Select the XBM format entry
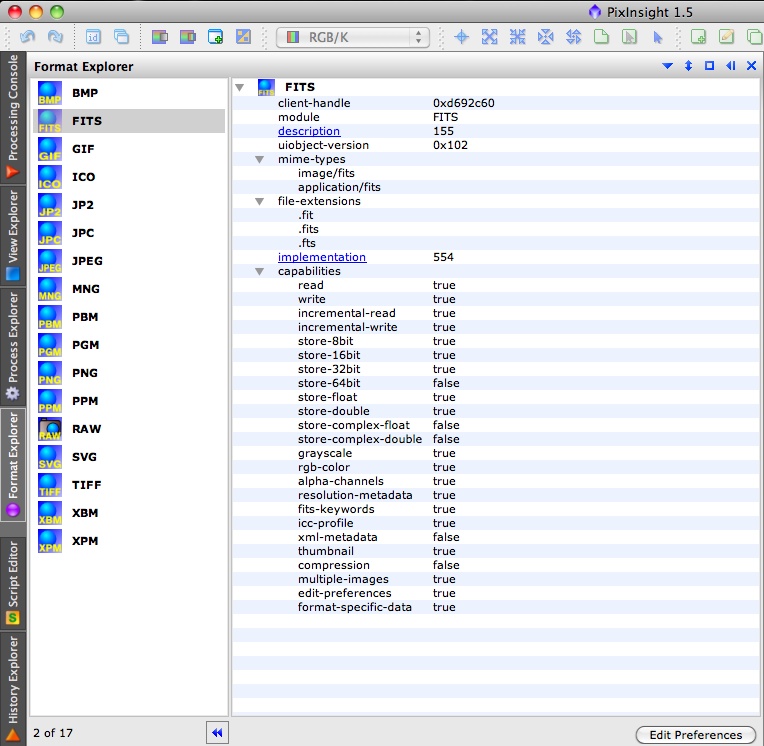The image size is (764, 746). tap(129, 513)
